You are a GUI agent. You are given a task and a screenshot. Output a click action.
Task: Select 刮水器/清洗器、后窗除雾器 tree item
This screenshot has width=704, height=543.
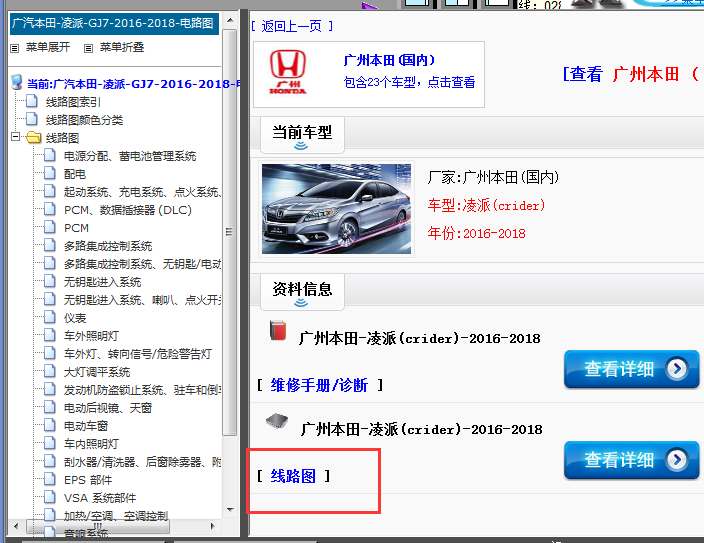point(142,462)
